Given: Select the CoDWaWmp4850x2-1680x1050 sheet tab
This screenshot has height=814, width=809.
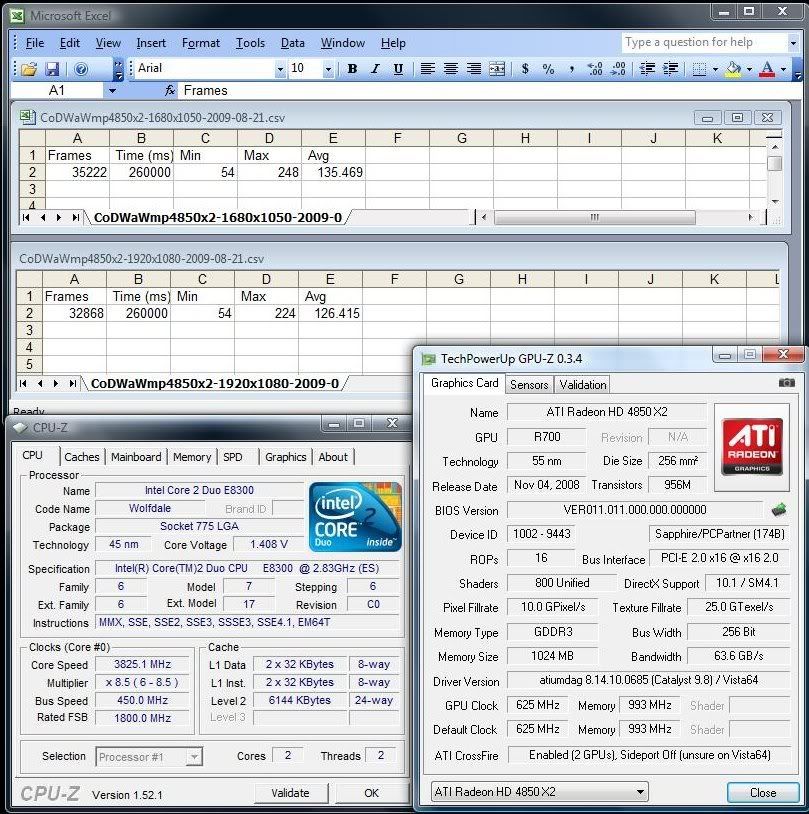Looking at the screenshot, I should pos(218,218).
